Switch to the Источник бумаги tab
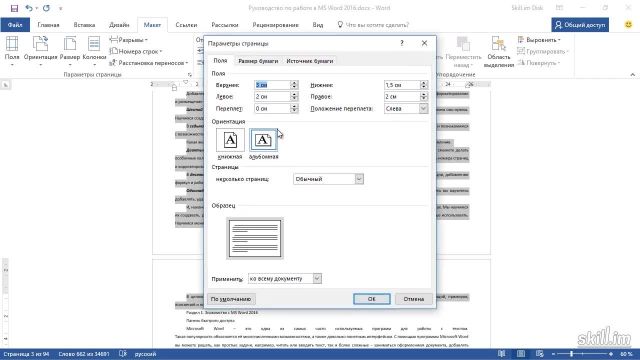Viewport: 640px width, 360px height. click(309, 61)
